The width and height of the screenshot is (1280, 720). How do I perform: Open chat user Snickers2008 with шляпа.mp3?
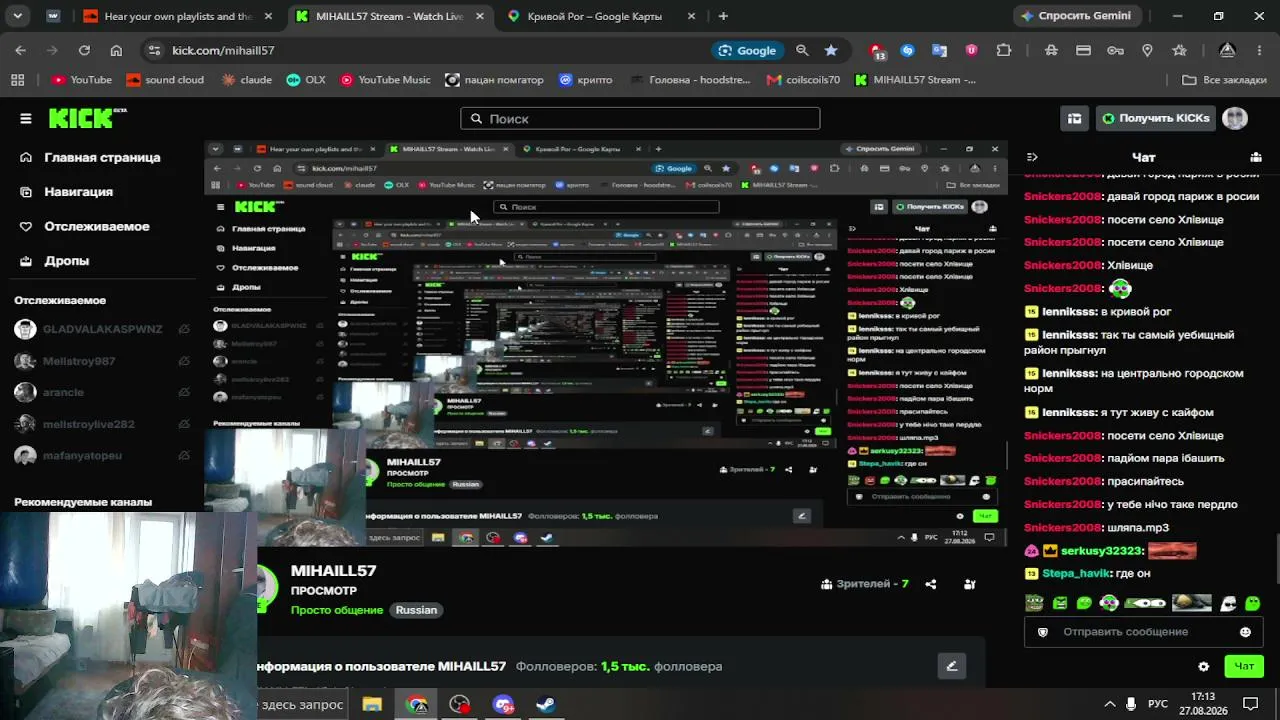point(1062,528)
